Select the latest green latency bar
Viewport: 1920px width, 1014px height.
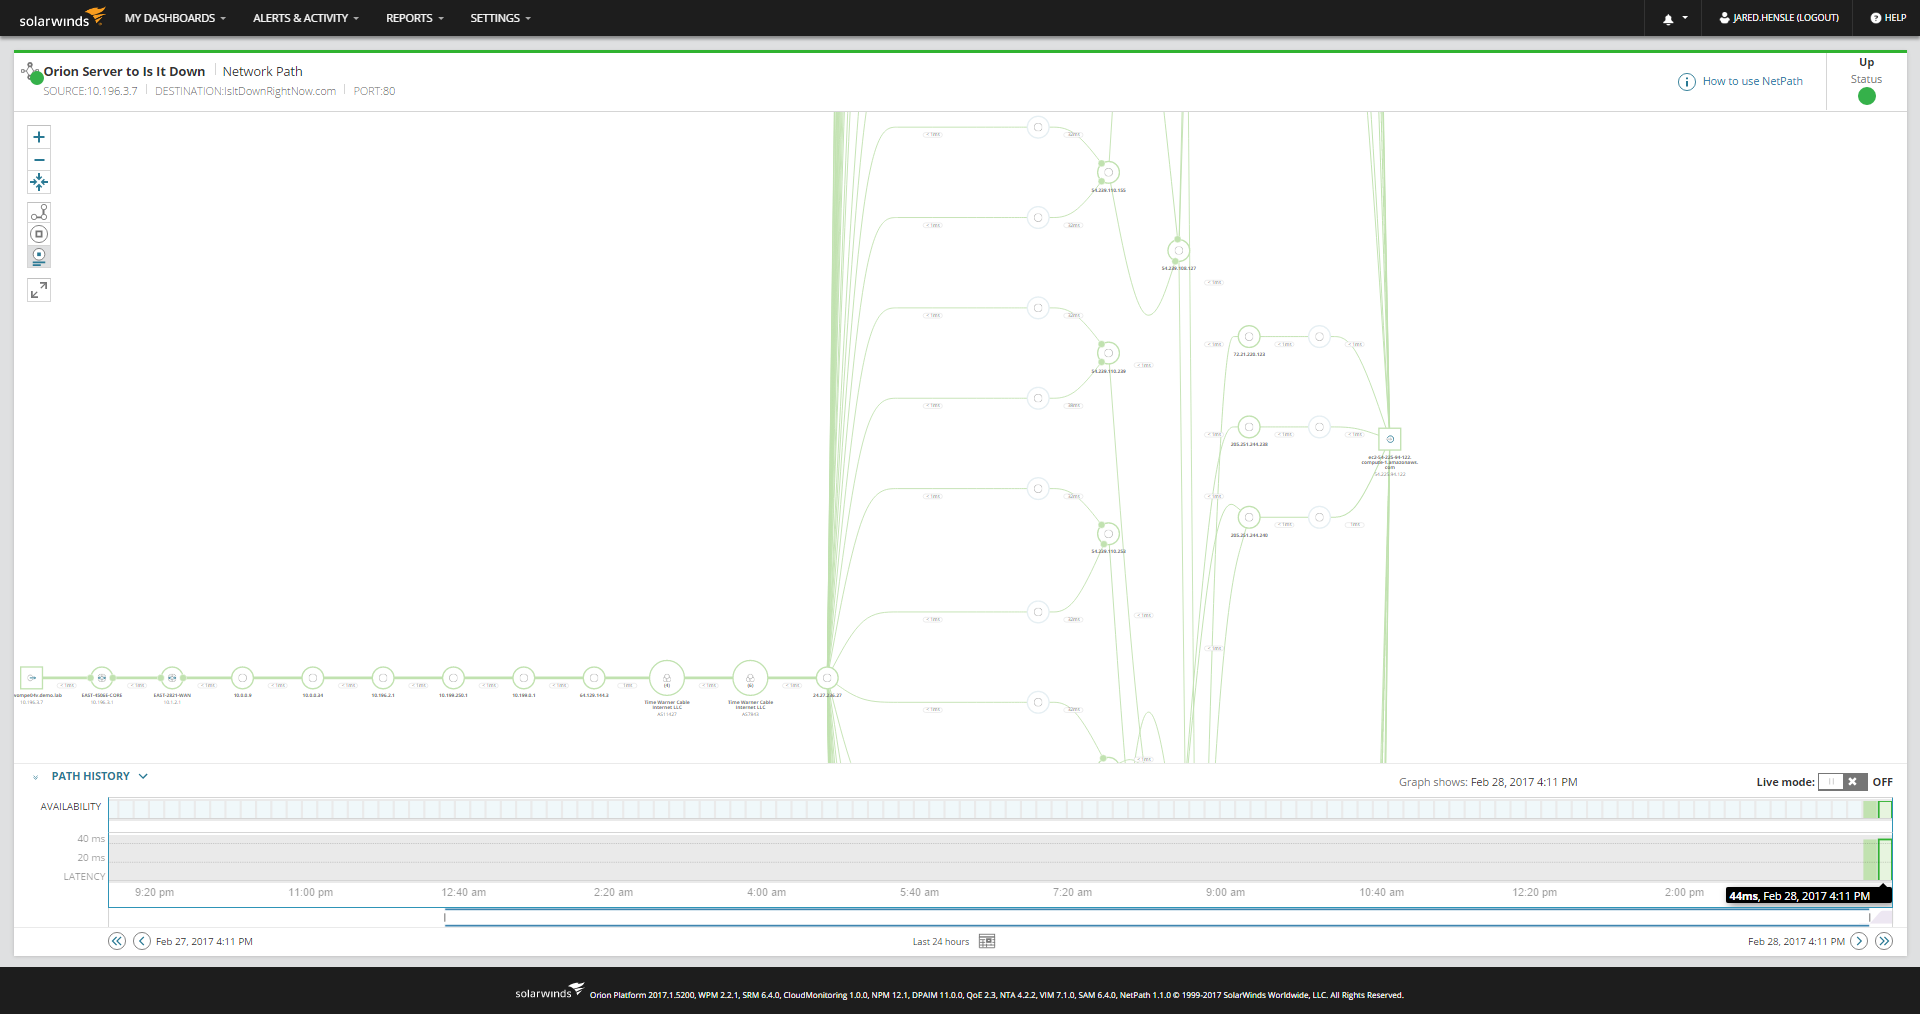pyautogui.click(x=1885, y=860)
